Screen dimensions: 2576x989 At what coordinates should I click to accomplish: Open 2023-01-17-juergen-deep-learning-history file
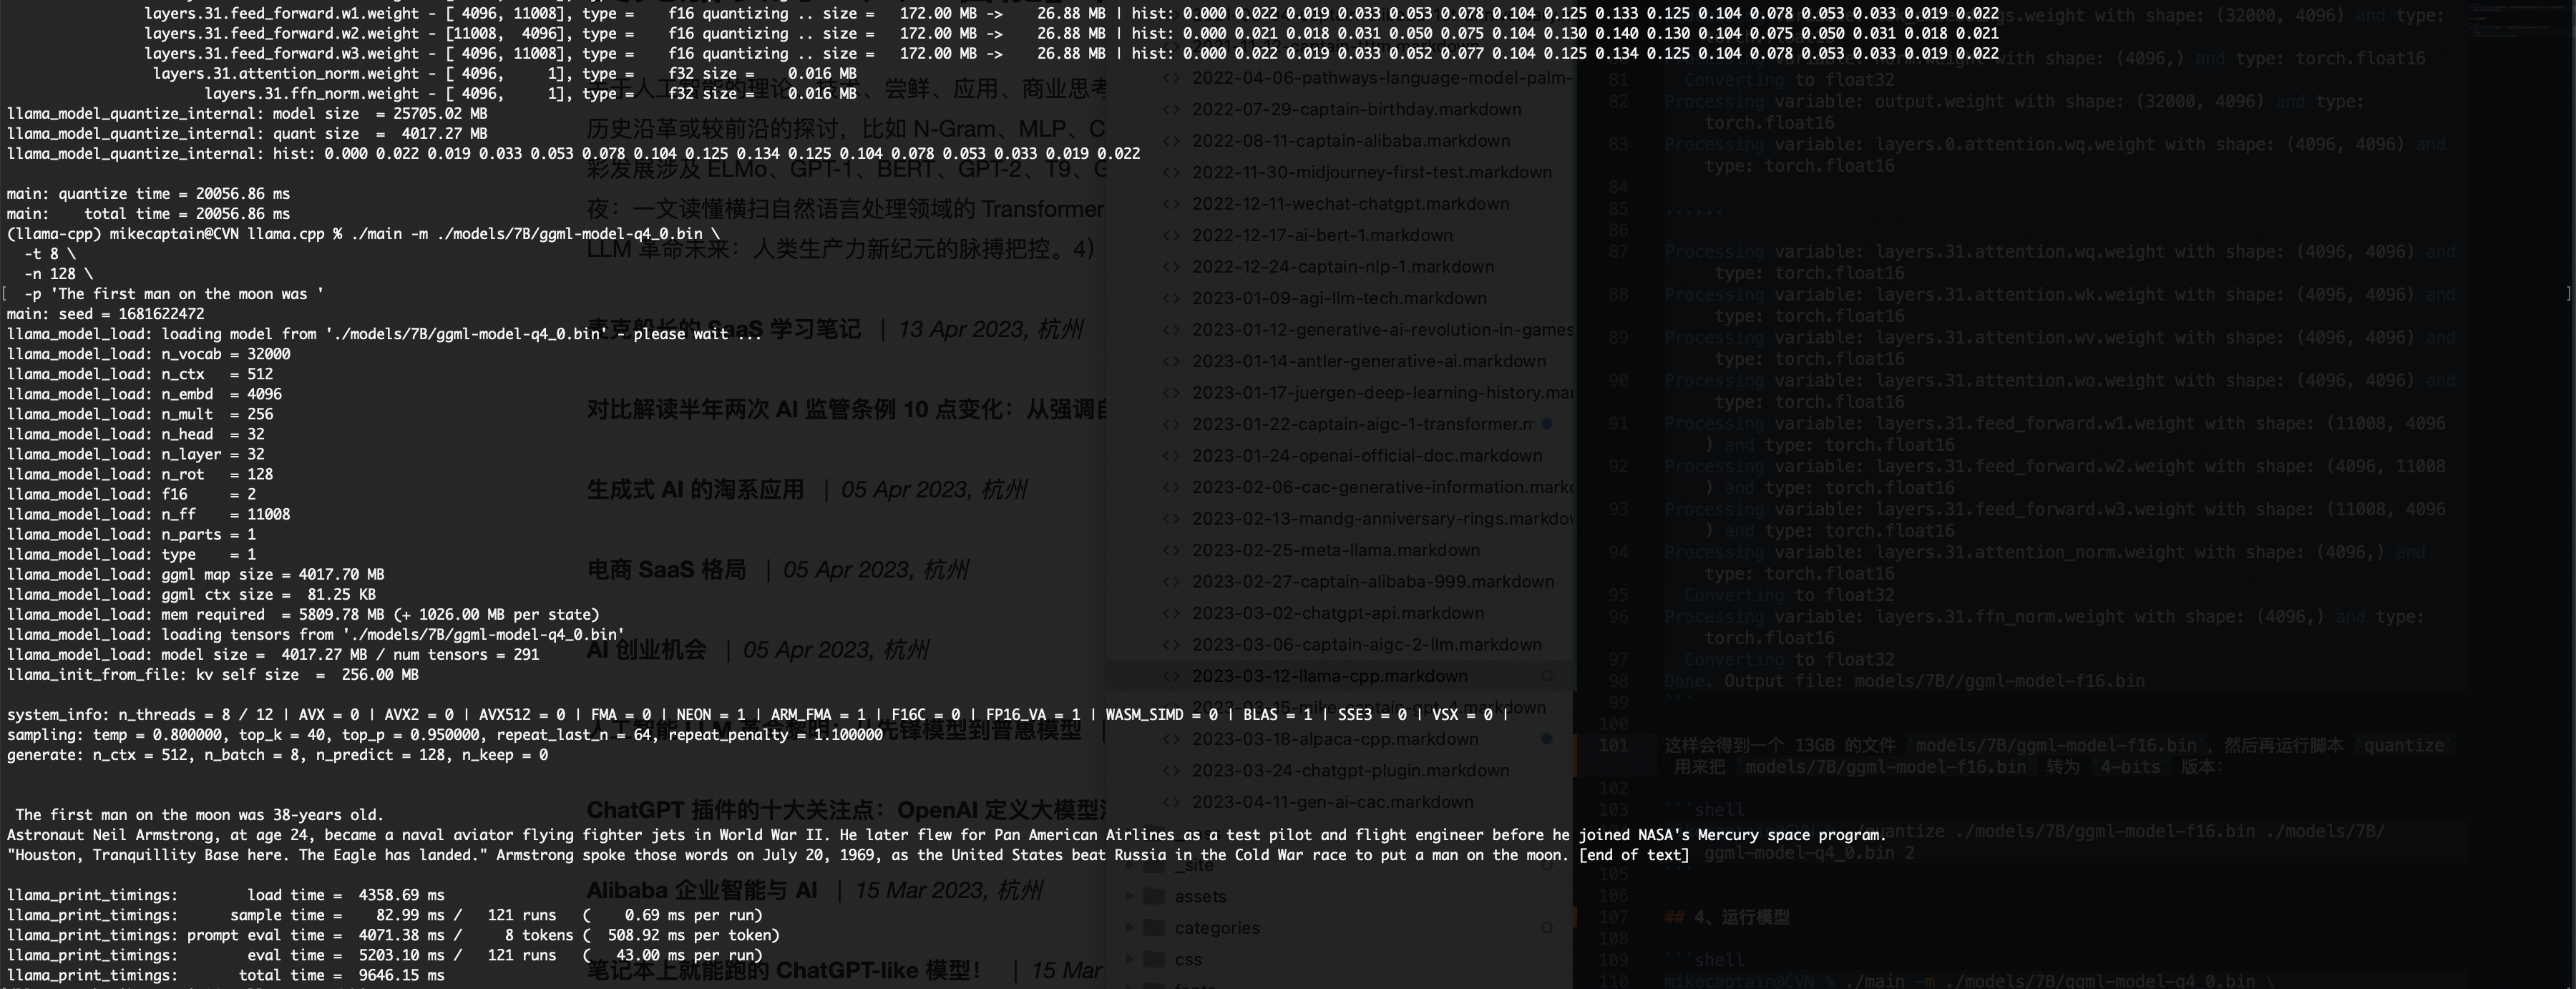coord(1382,393)
